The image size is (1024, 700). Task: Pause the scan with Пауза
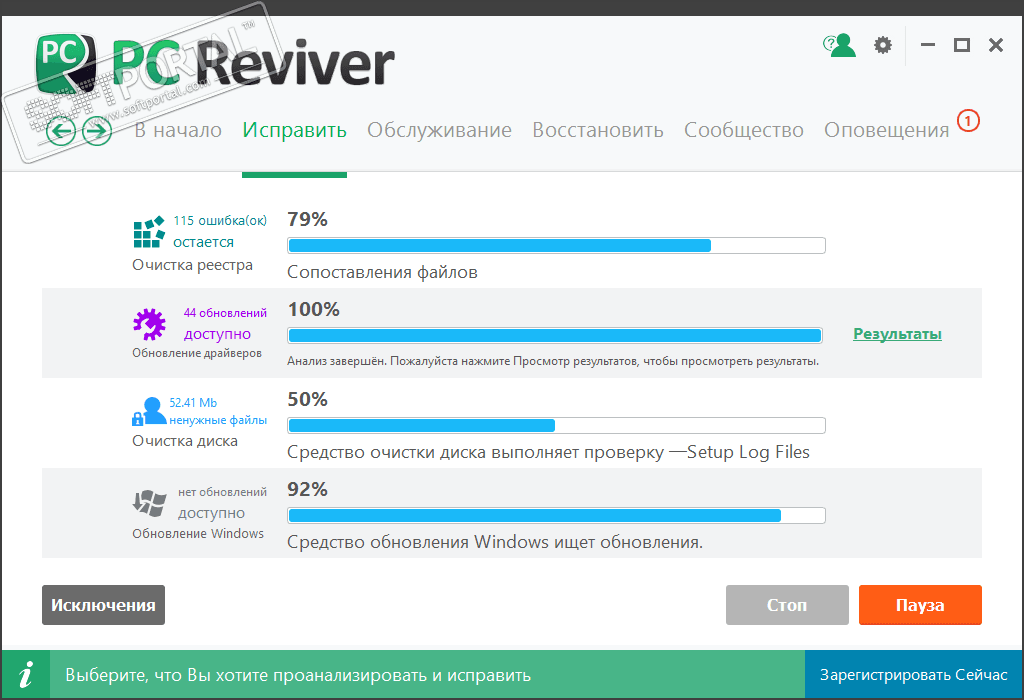920,605
